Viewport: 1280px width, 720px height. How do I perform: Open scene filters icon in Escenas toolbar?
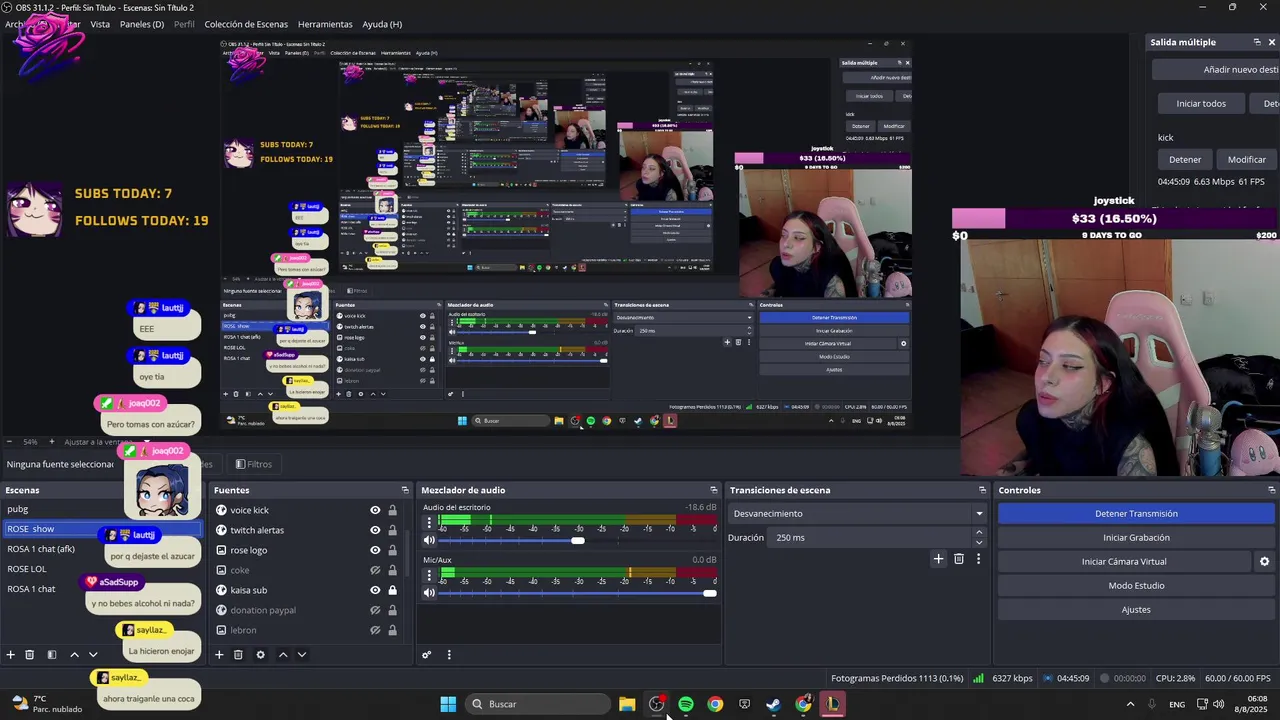click(52, 655)
